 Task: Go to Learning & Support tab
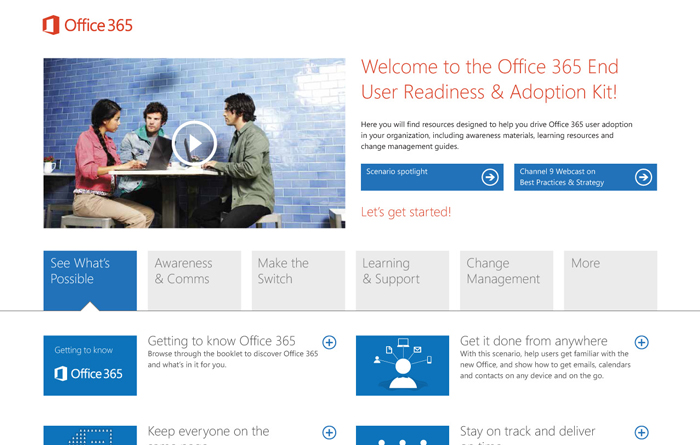pos(402,280)
